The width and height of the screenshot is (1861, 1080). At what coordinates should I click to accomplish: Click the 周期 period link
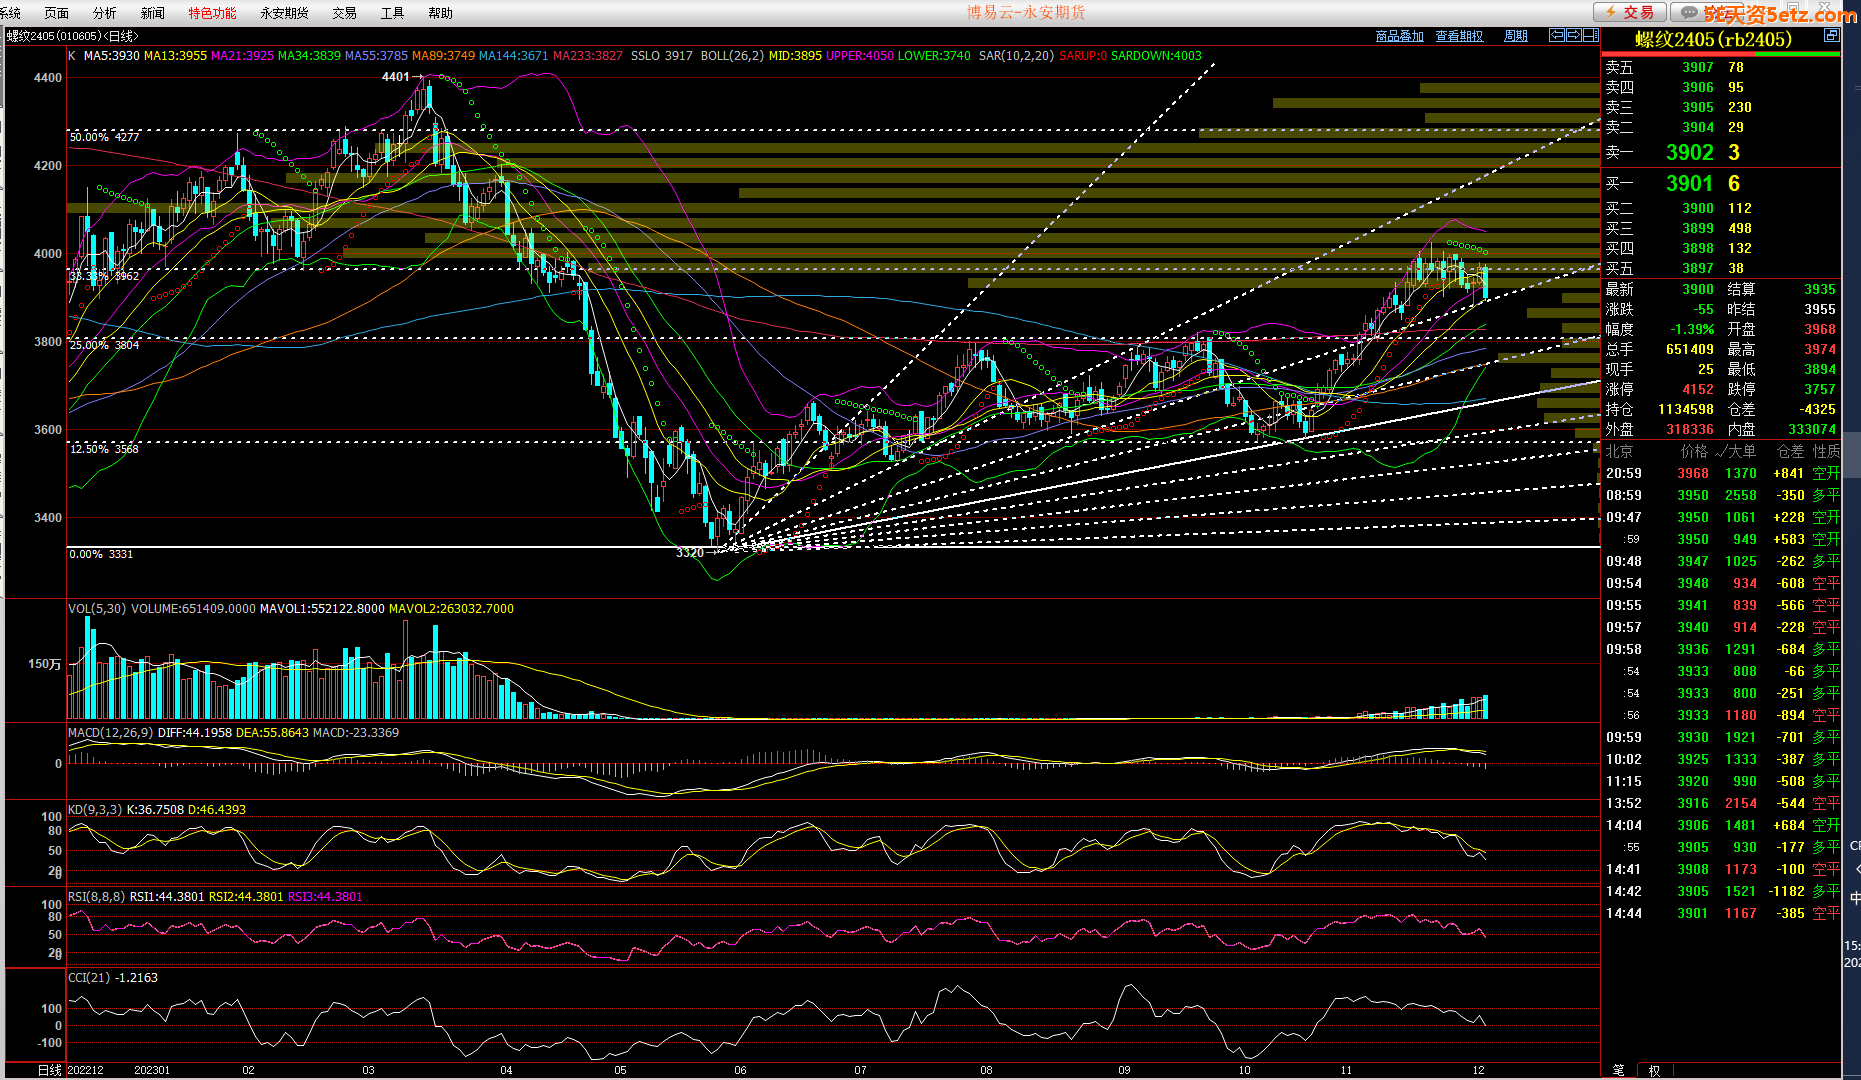[x=1516, y=36]
